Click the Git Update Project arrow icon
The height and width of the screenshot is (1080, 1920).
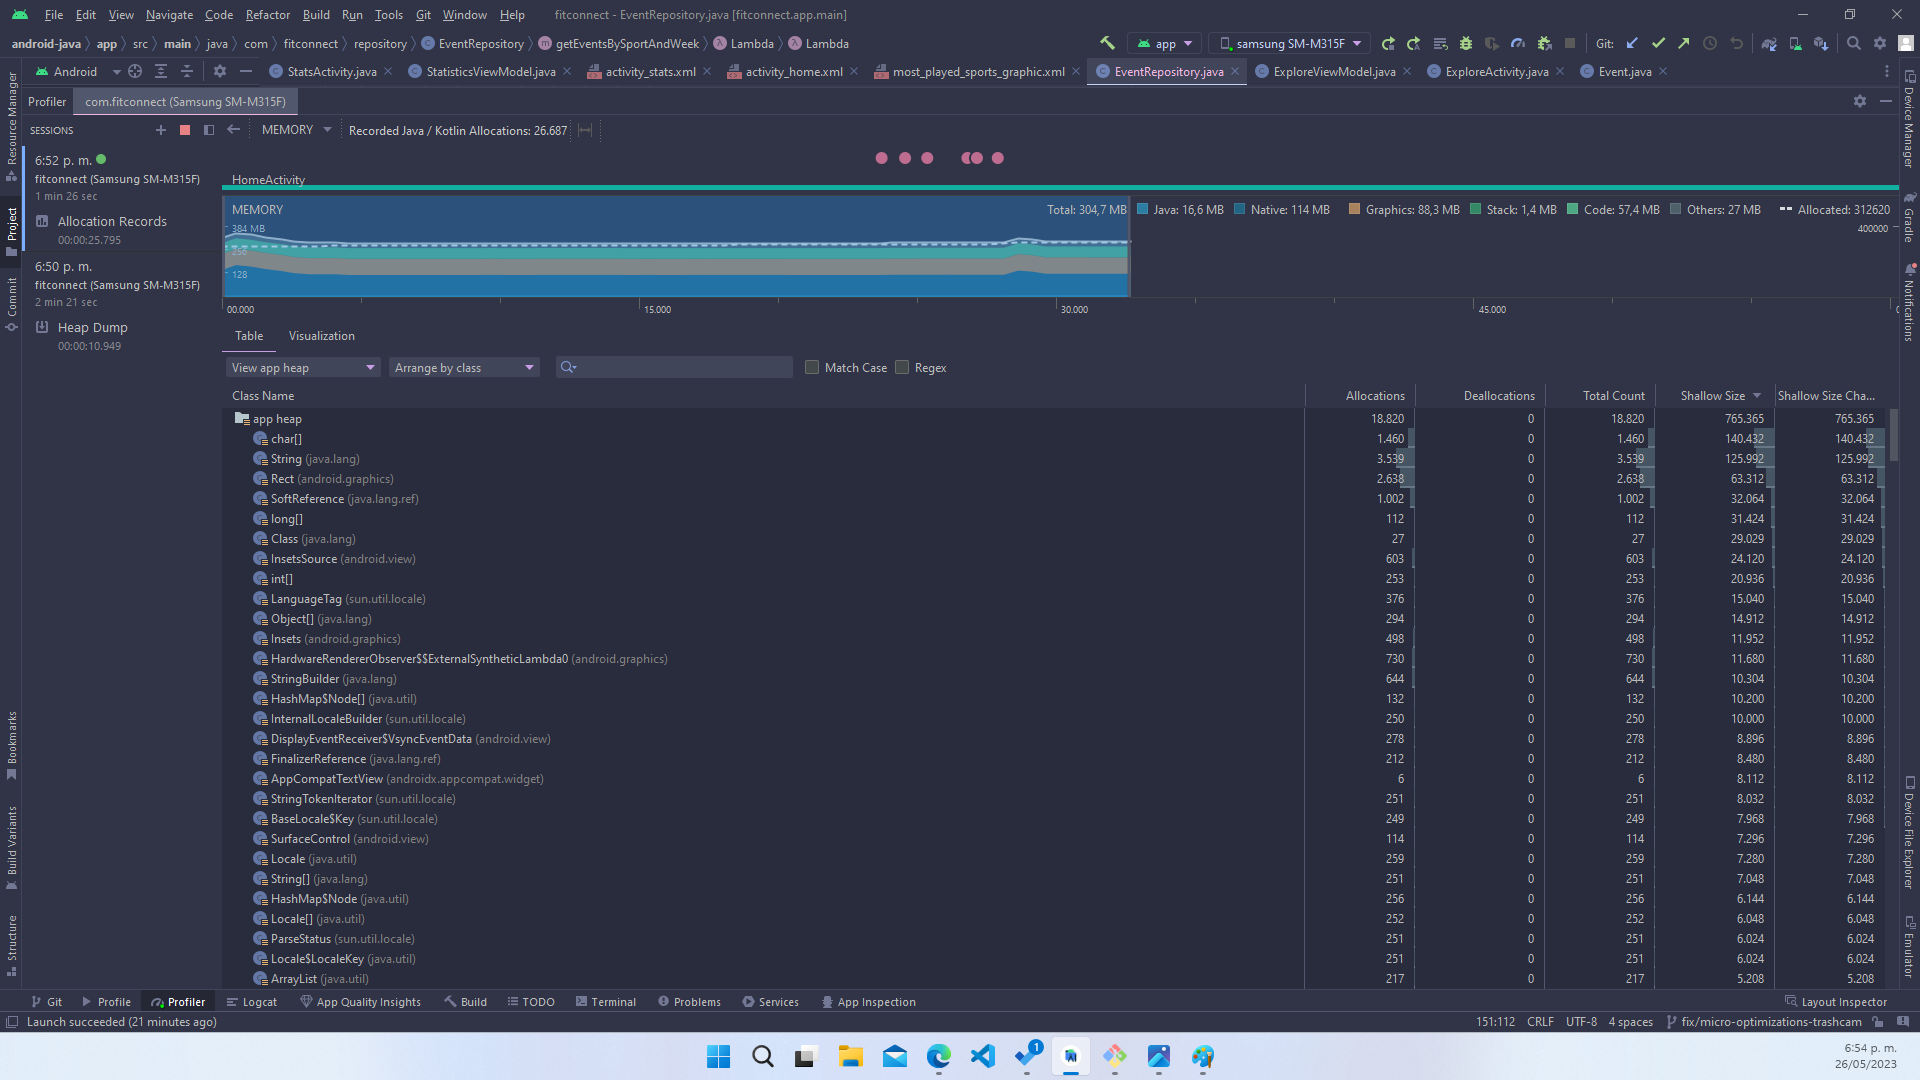(1632, 43)
